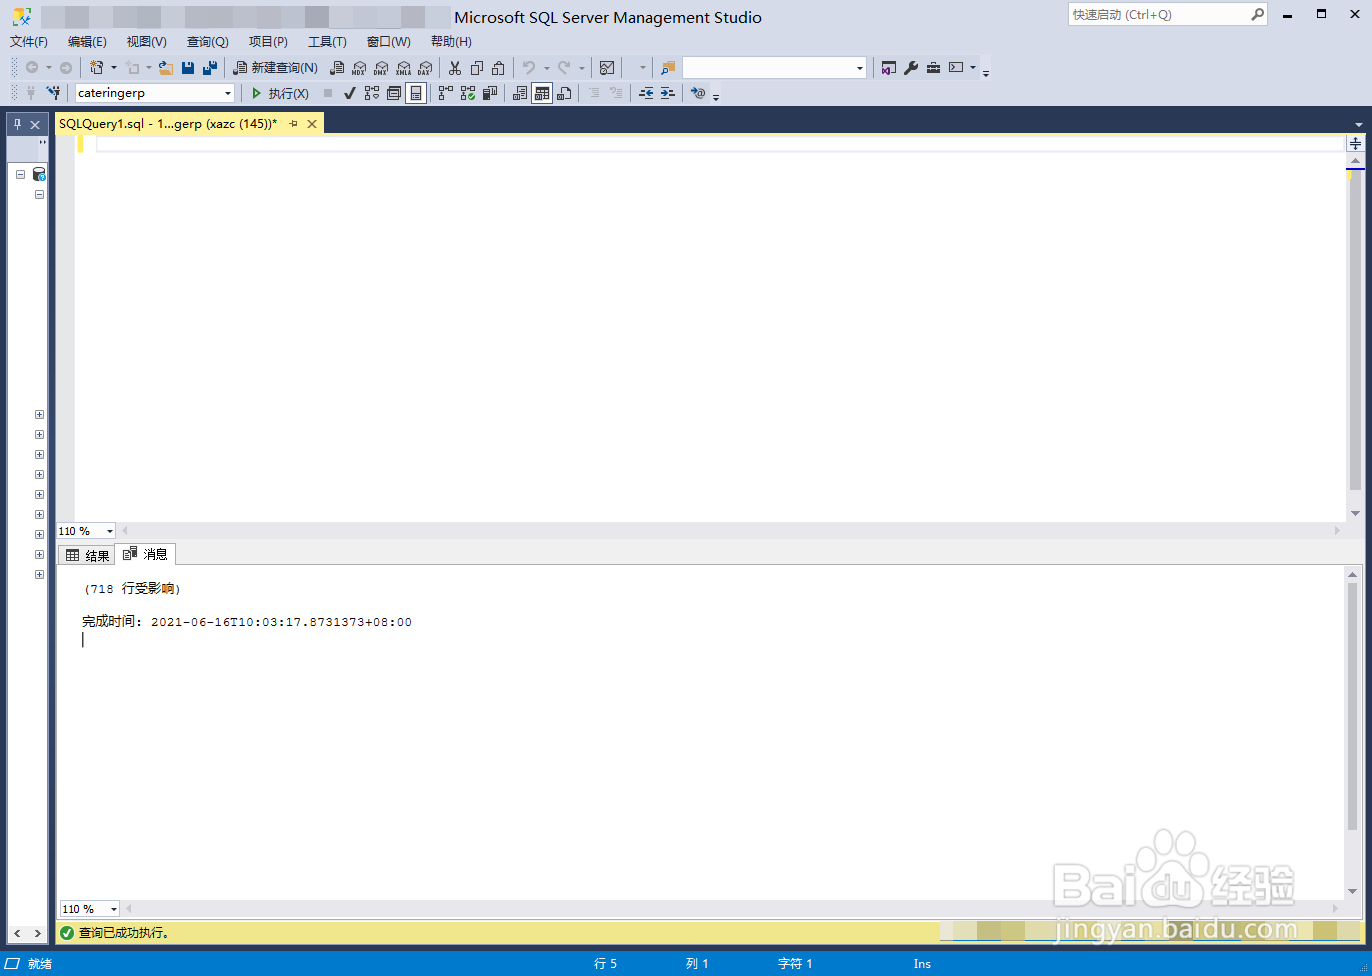Viewport: 1372px width, 976px height.
Task: Open the Undo history dropdown arrow
Action: coord(546,68)
